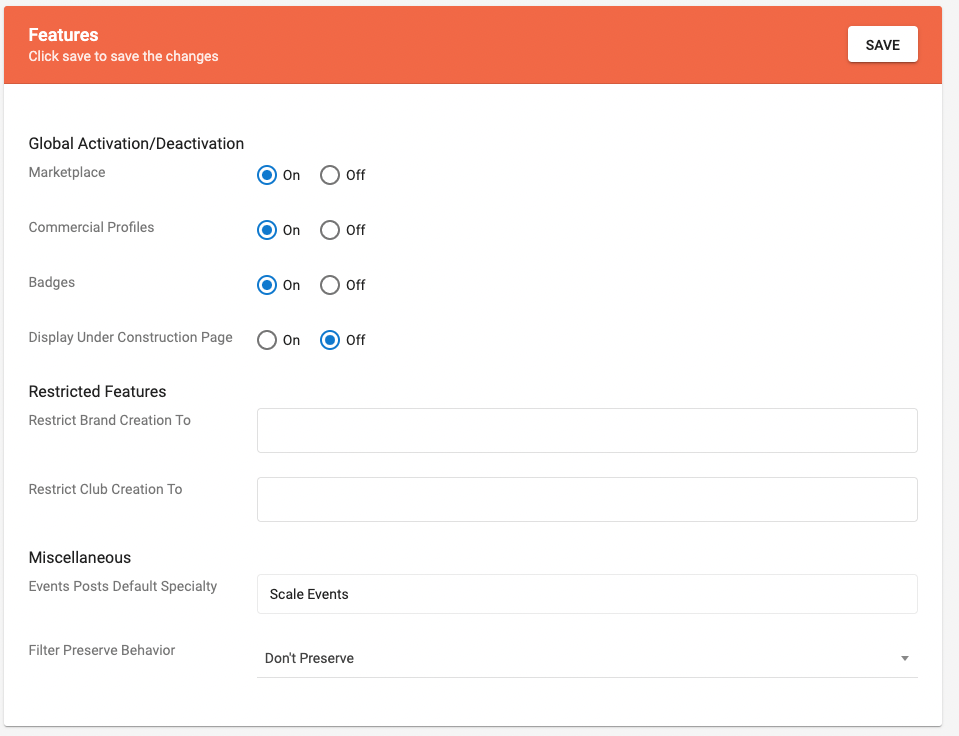Viewport: 959px width, 736px height.
Task: Click the dropdown arrow beside Don't Preserve
Action: pos(904,658)
